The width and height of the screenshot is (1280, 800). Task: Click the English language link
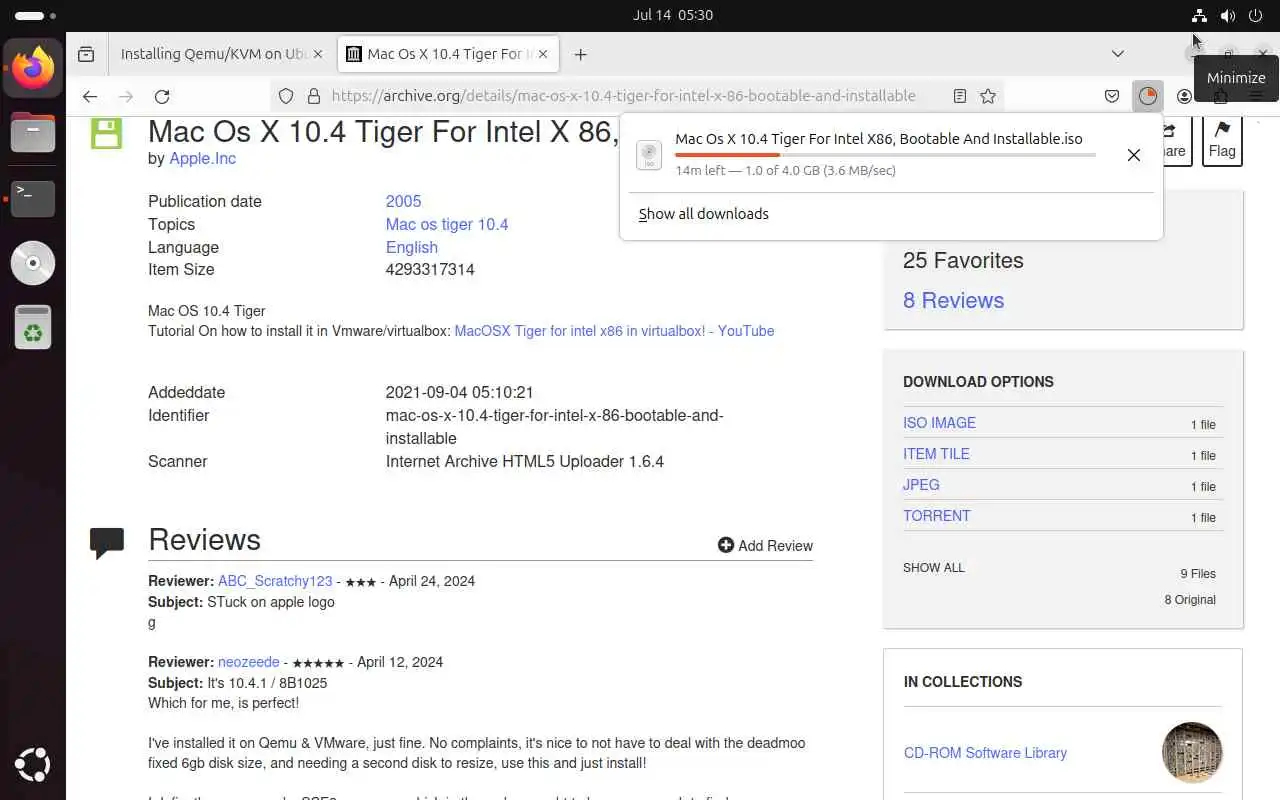[x=412, y=247]
